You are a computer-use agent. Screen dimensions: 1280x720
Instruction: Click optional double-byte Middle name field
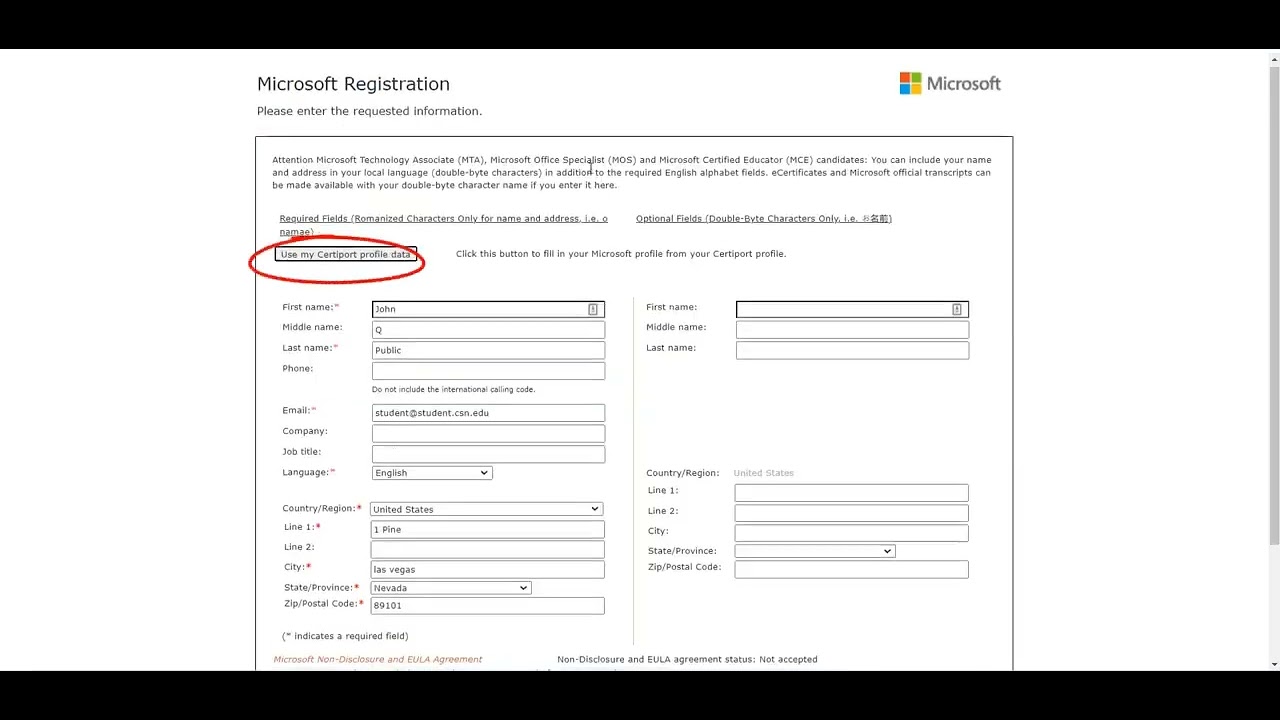[852, 330]
